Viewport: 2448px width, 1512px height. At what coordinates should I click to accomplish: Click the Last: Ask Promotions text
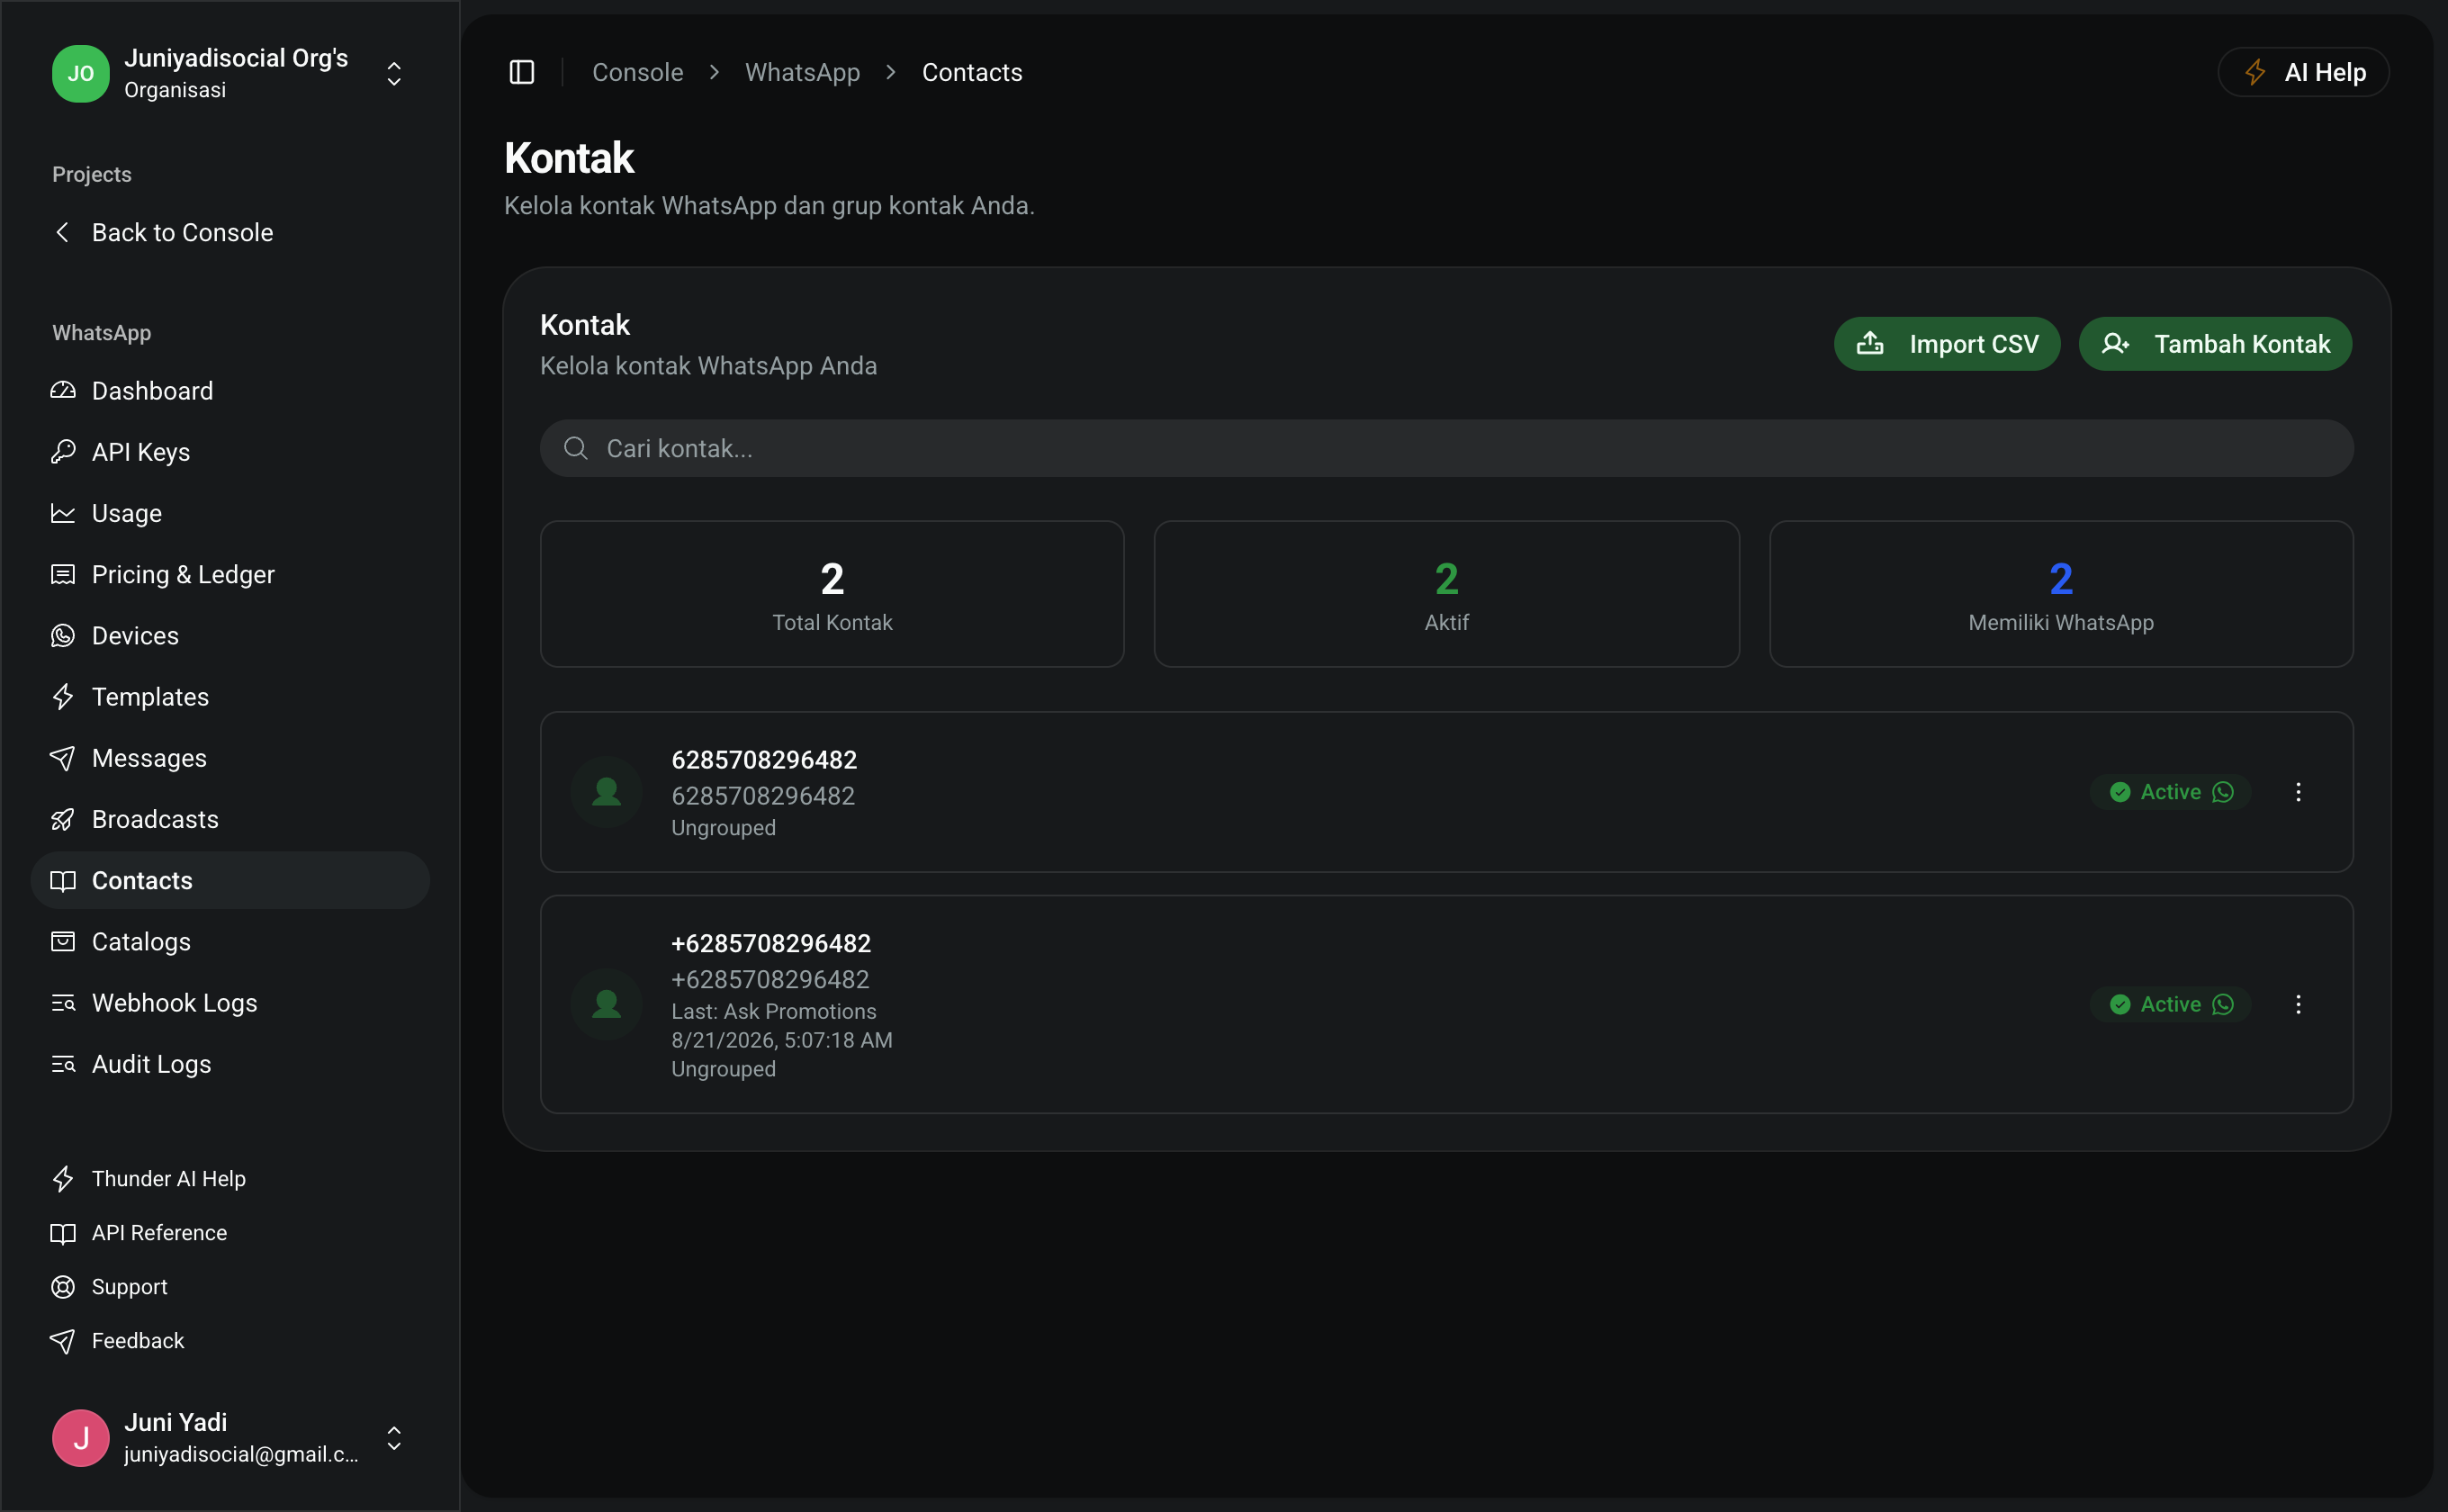coord(774,1011)
